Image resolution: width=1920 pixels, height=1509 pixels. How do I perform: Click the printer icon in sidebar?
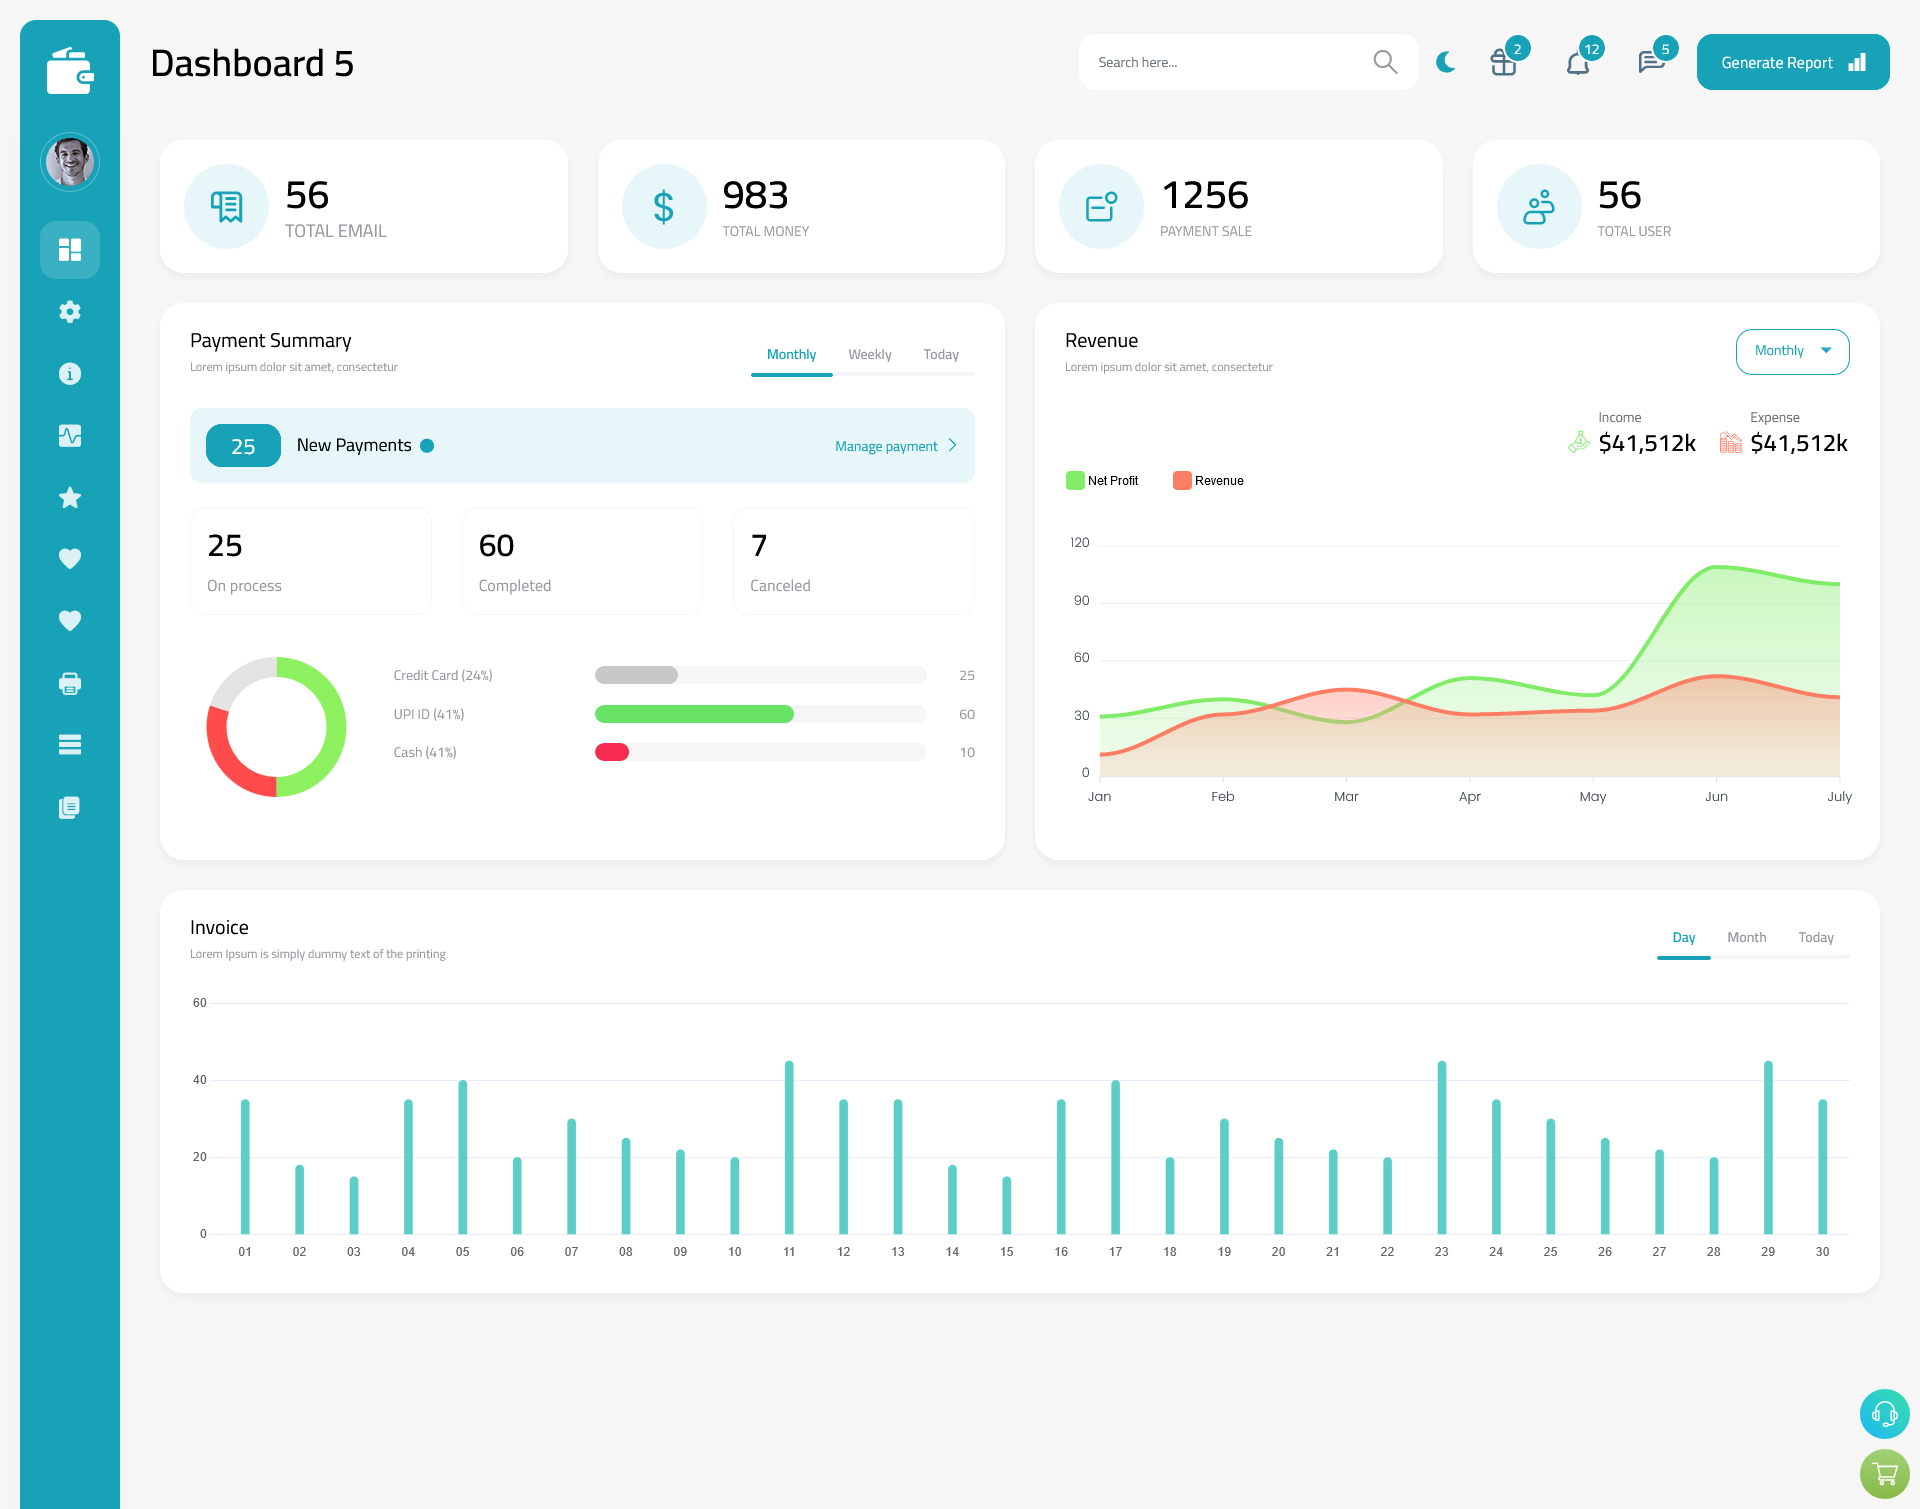click(x=70, y=683)
